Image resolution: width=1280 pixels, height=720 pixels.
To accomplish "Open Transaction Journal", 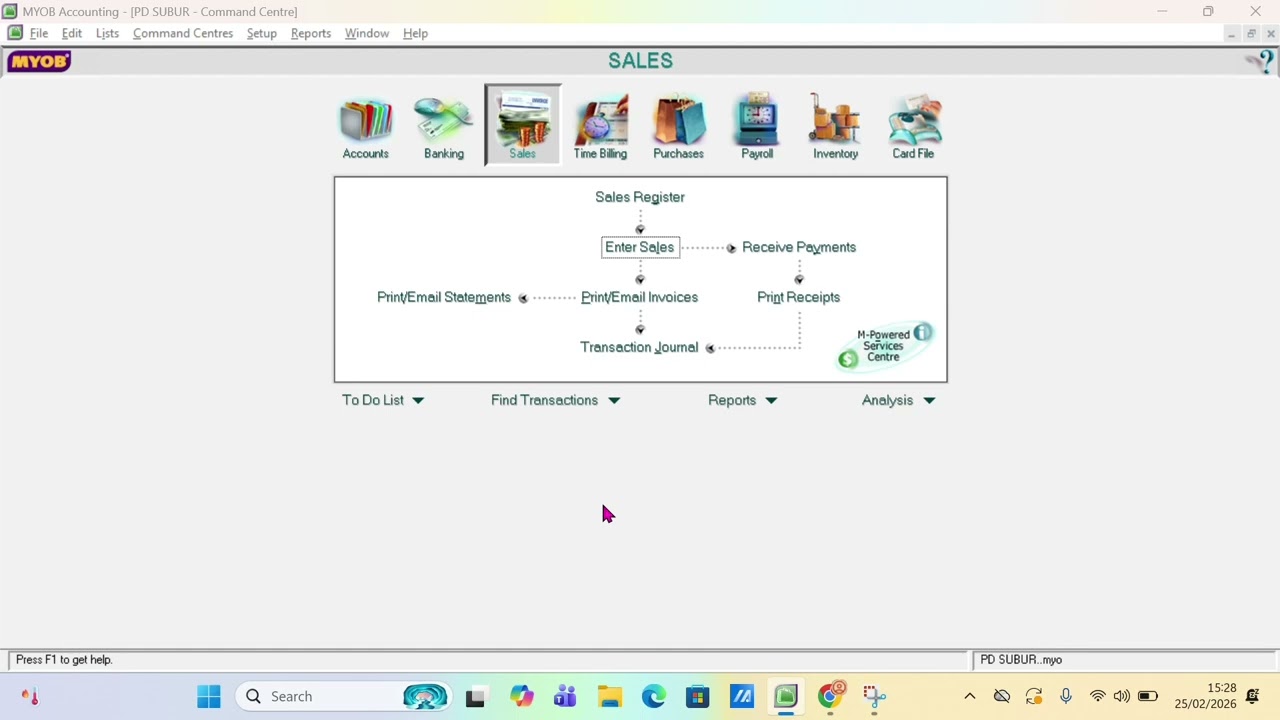I will coord(639,347).
